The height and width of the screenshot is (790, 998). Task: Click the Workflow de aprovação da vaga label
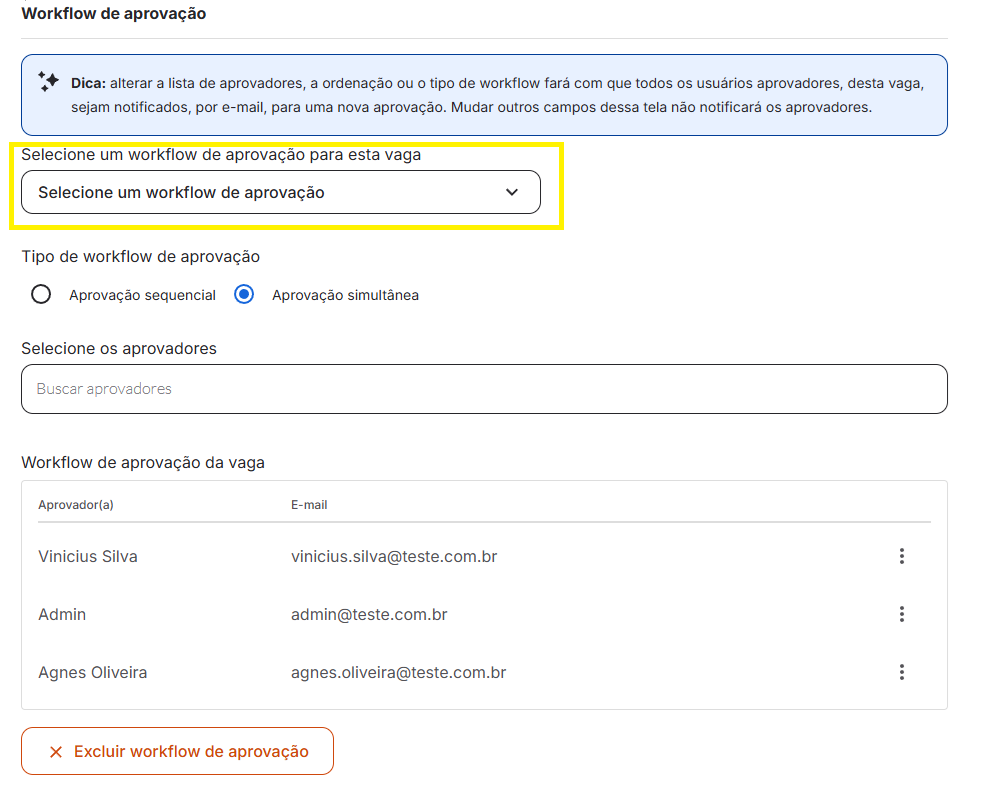tap(143, 462)
